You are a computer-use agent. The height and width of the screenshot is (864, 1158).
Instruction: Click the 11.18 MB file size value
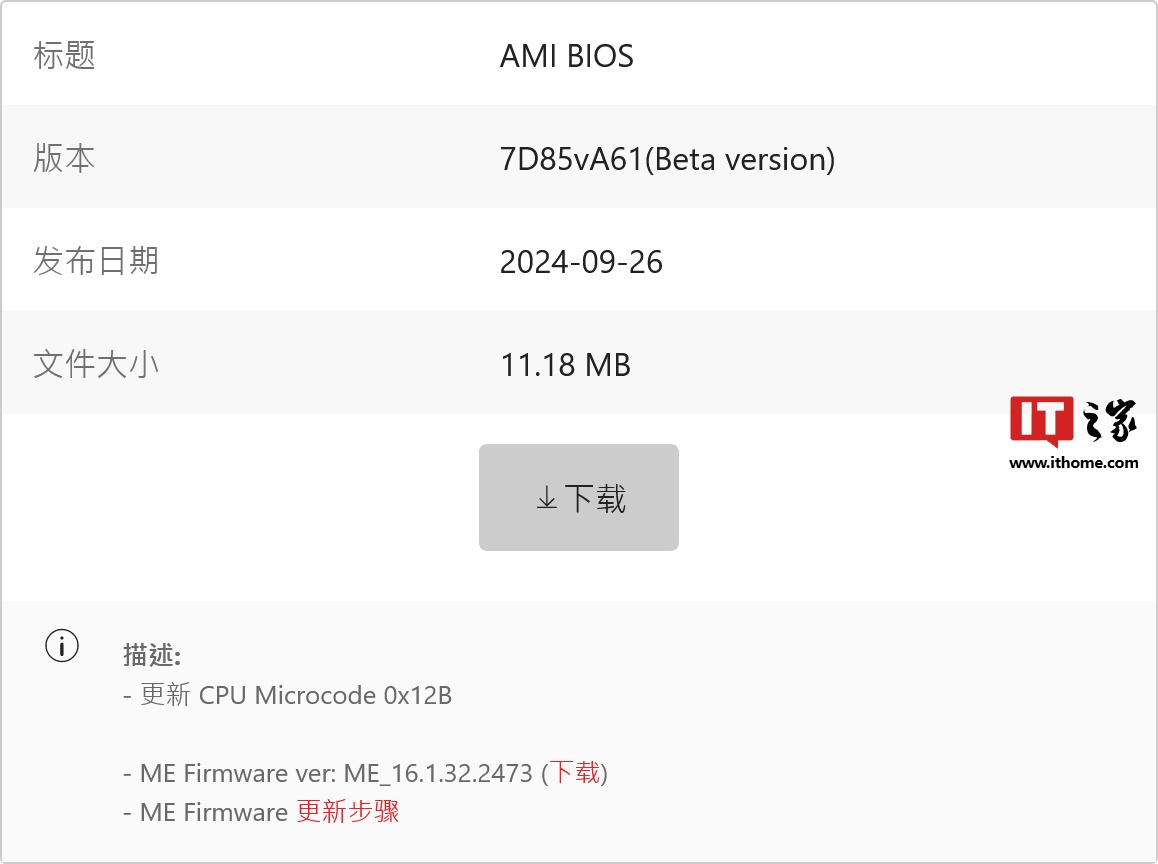pyautogui.click(x=565, y=365)
